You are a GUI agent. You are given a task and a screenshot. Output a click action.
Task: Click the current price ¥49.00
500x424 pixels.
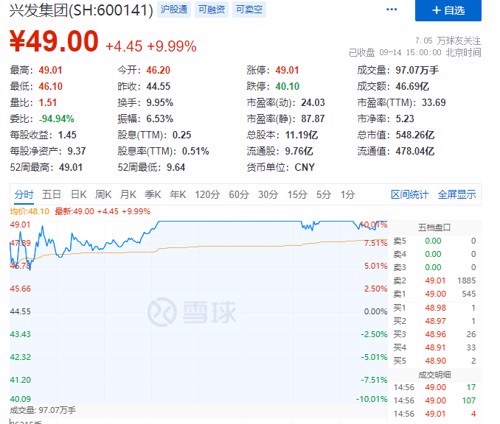54,41
